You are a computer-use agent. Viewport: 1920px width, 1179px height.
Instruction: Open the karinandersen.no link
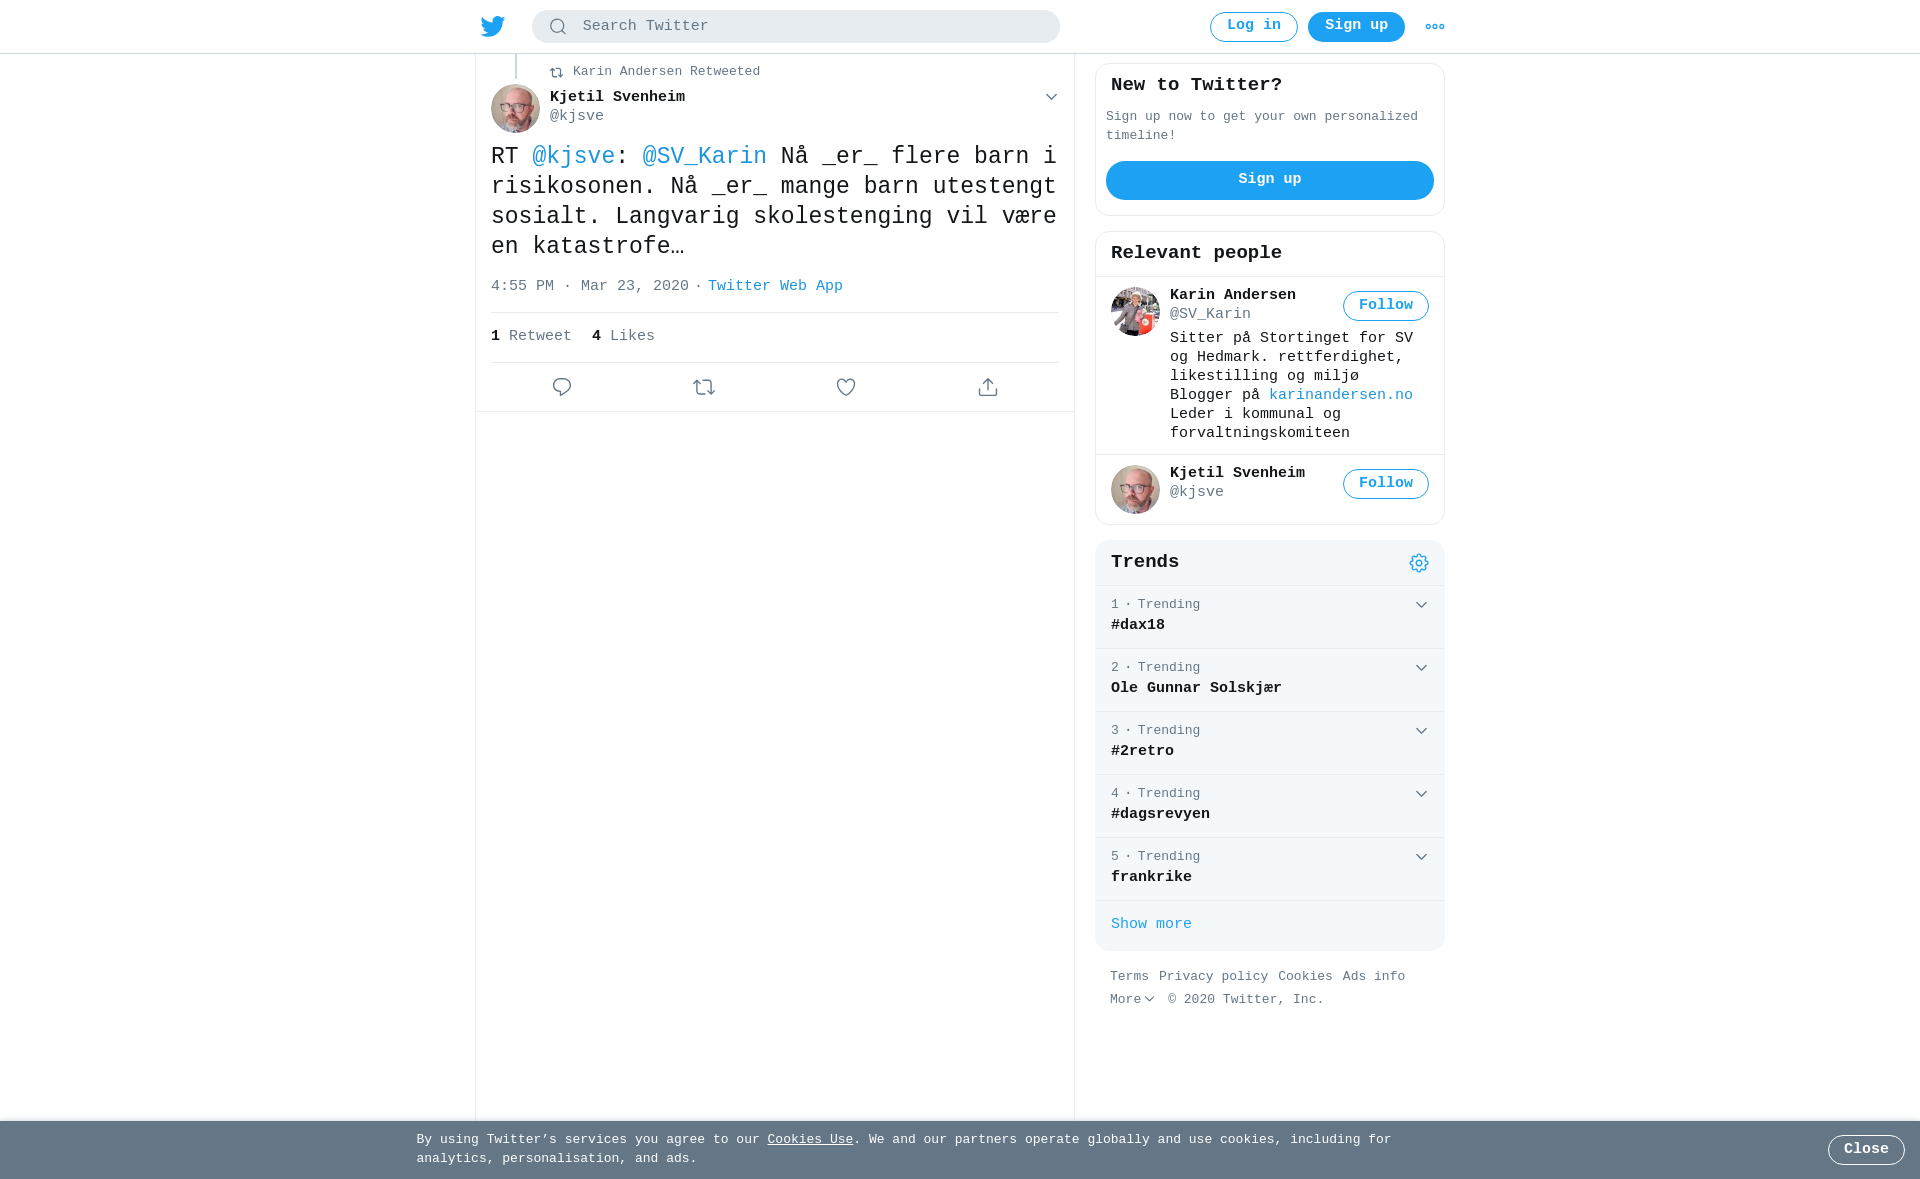pos(1341,395)
